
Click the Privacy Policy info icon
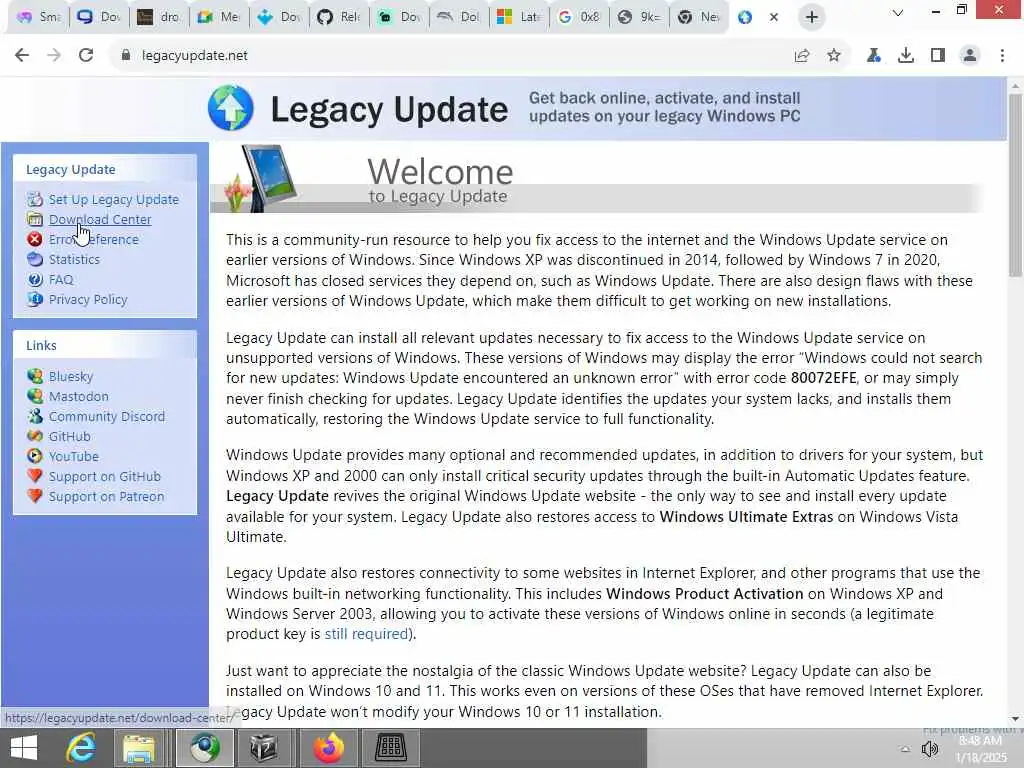click(x=35, y=299)
